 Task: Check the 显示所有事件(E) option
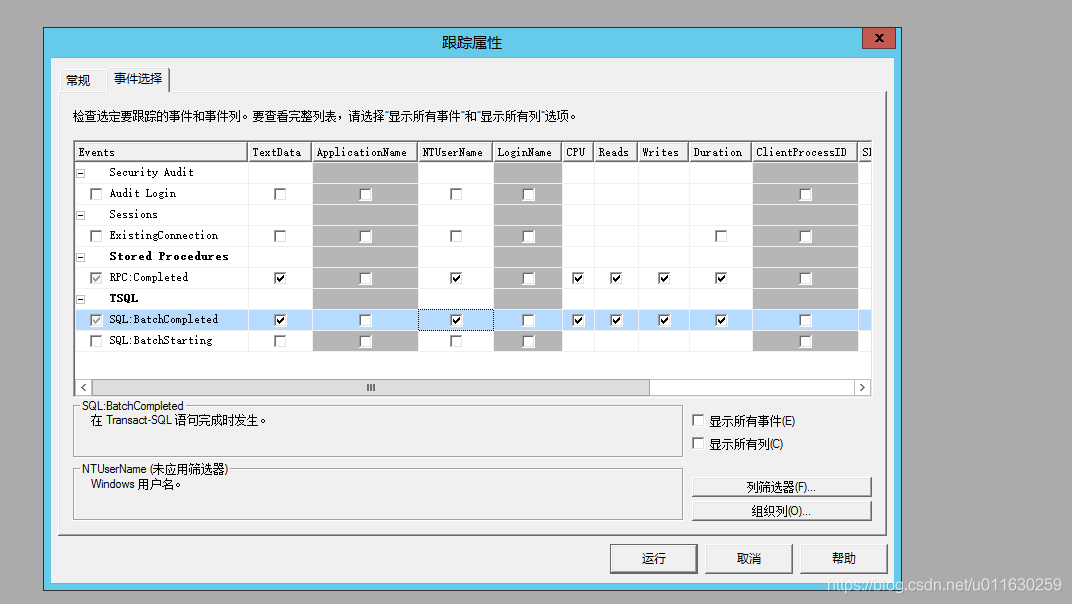click(x=698, y=421)
